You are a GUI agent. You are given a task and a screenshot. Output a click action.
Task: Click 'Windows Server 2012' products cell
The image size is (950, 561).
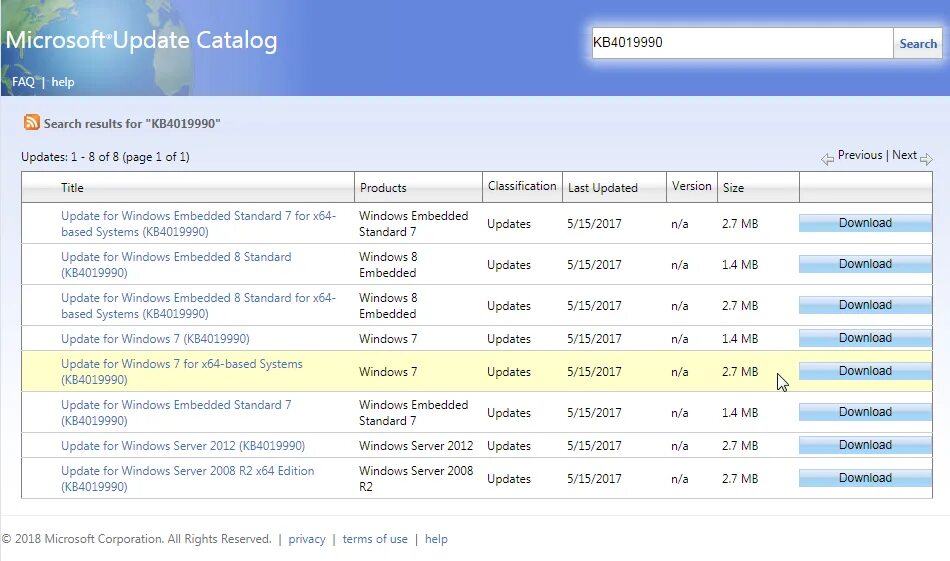pyautogui.click(x=416, y=446)
